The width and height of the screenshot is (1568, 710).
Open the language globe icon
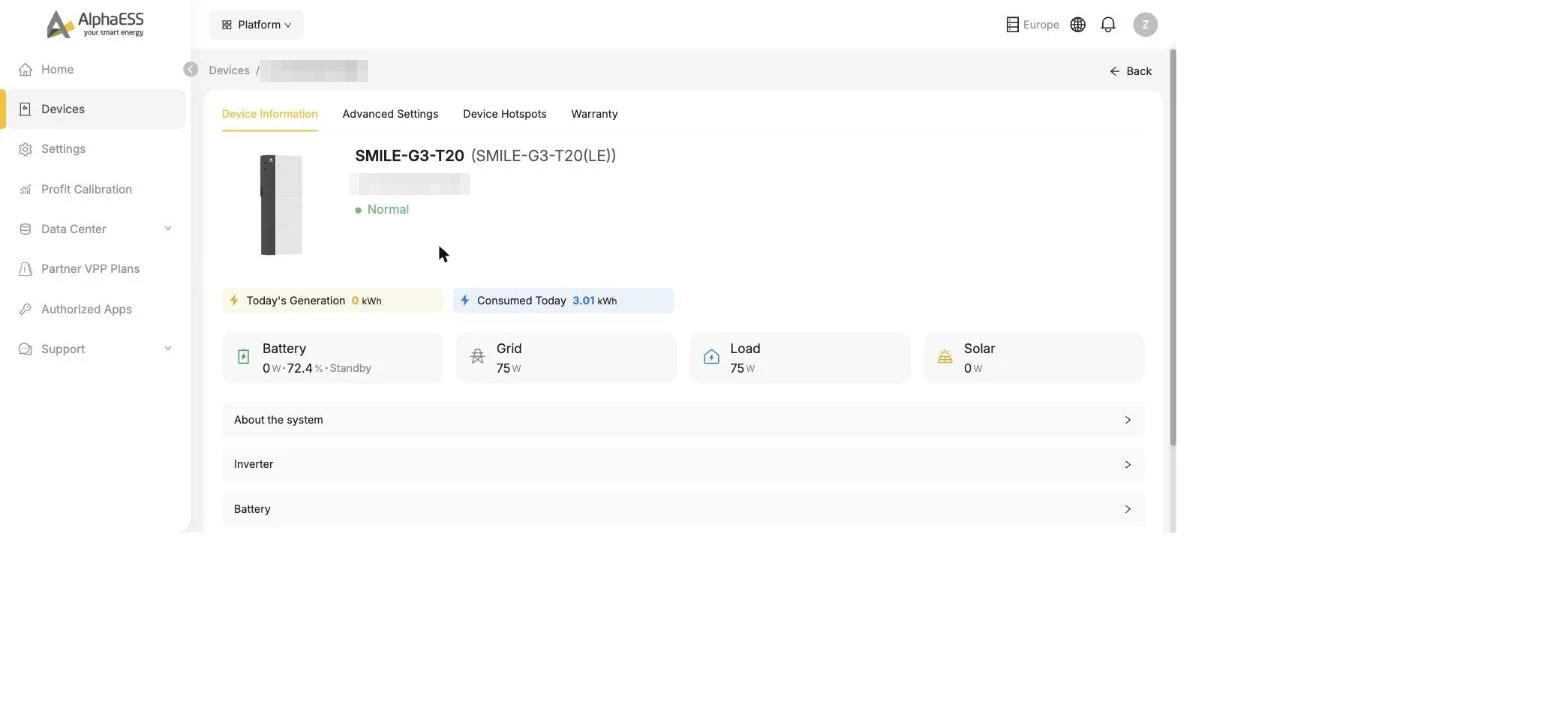click(1077, 25)
